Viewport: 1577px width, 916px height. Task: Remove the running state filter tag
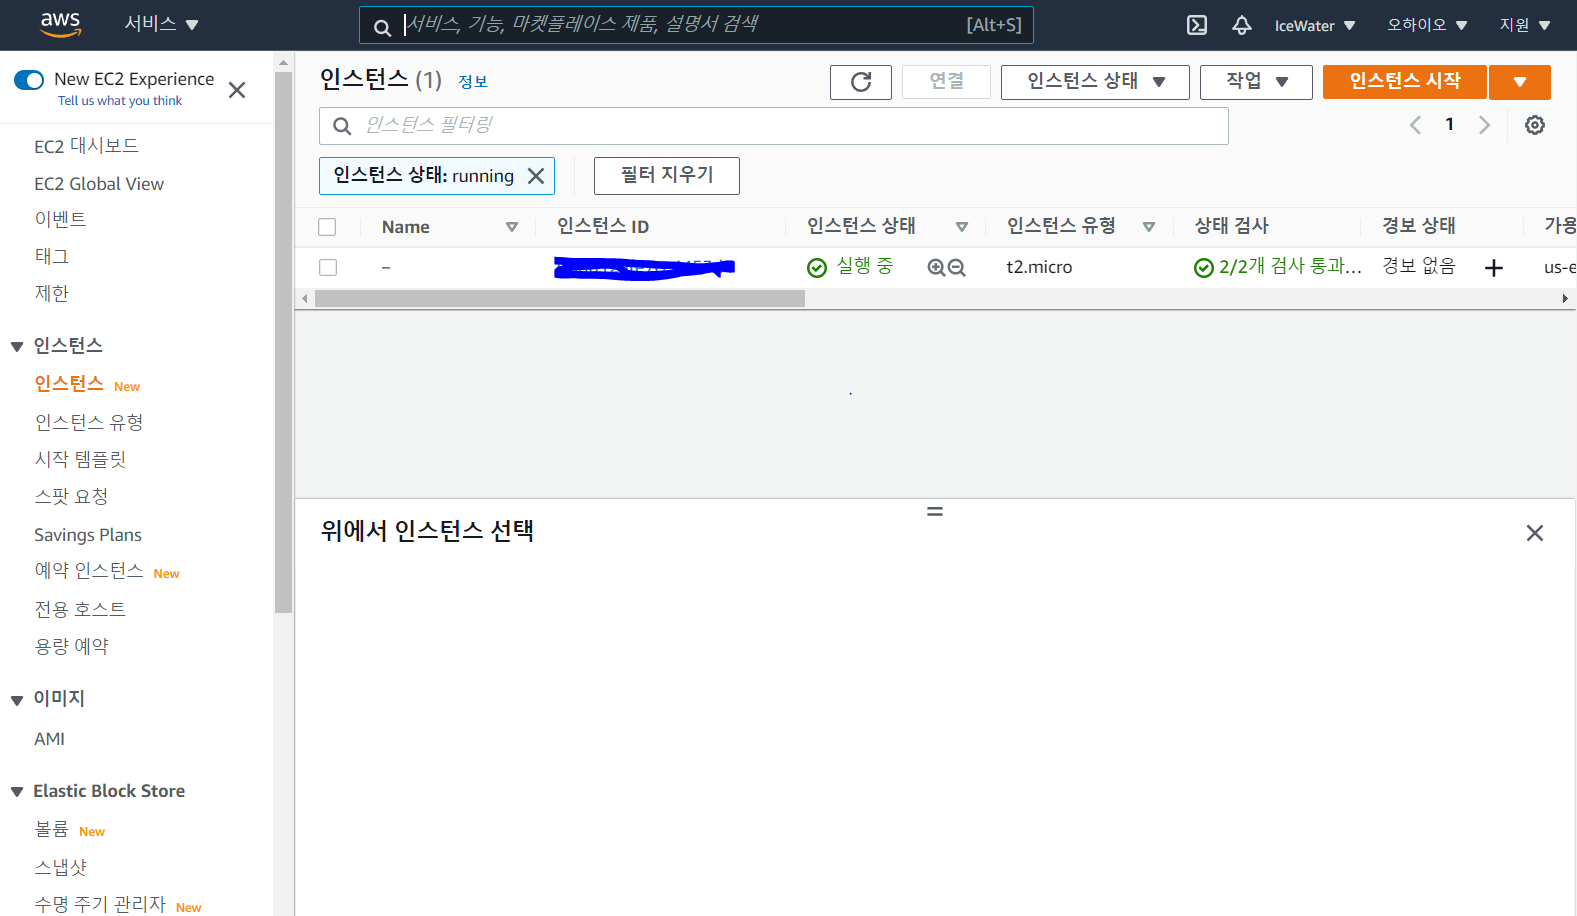(536, 176)
